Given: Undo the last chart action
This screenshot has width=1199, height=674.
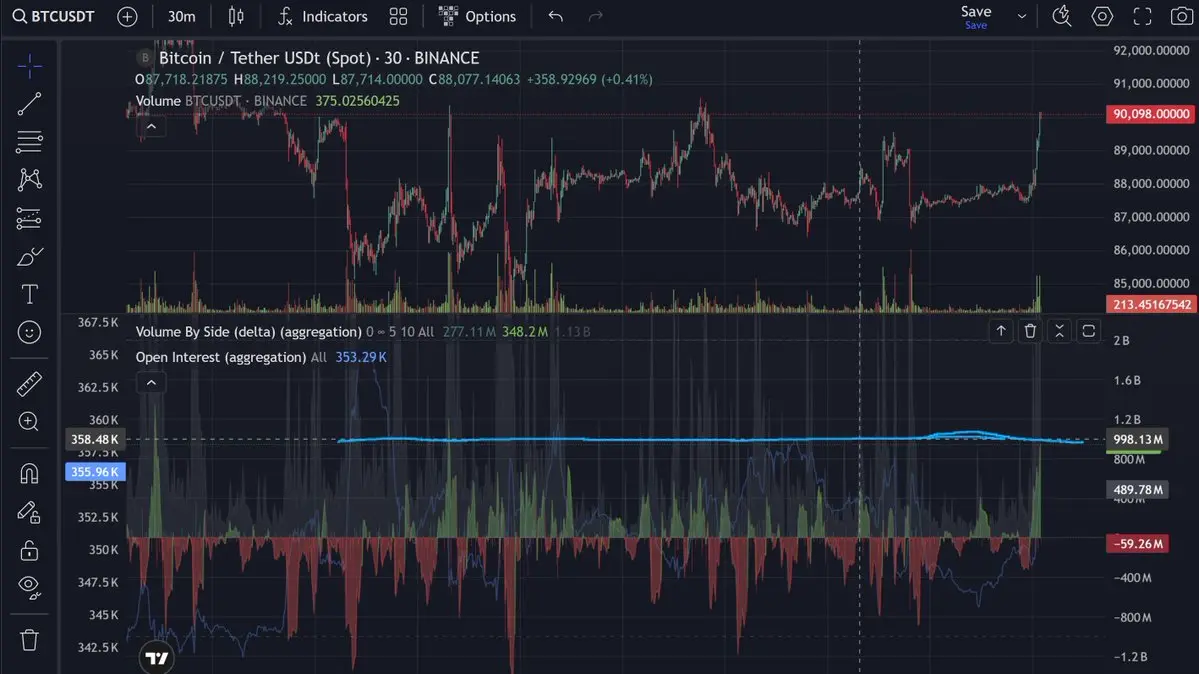Looking at the screenshot, I should pos(556,16).
